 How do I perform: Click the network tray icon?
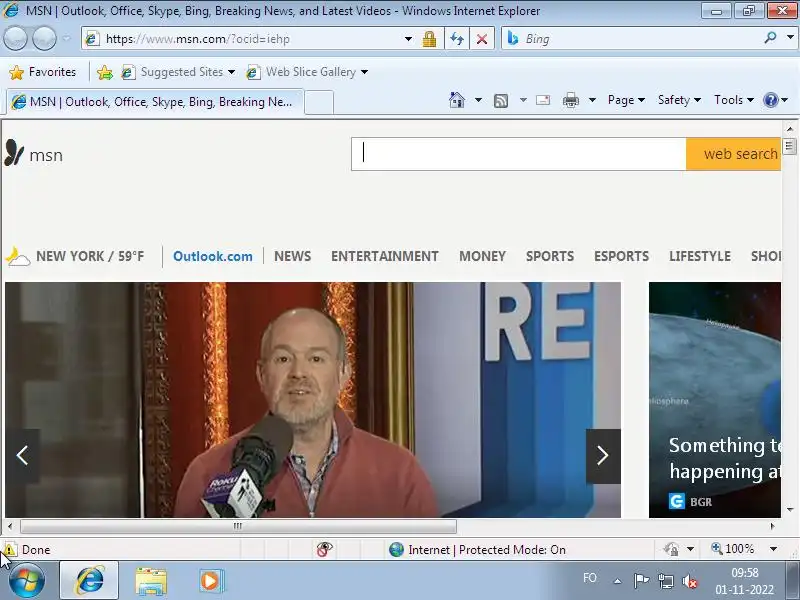coord(665,581)
